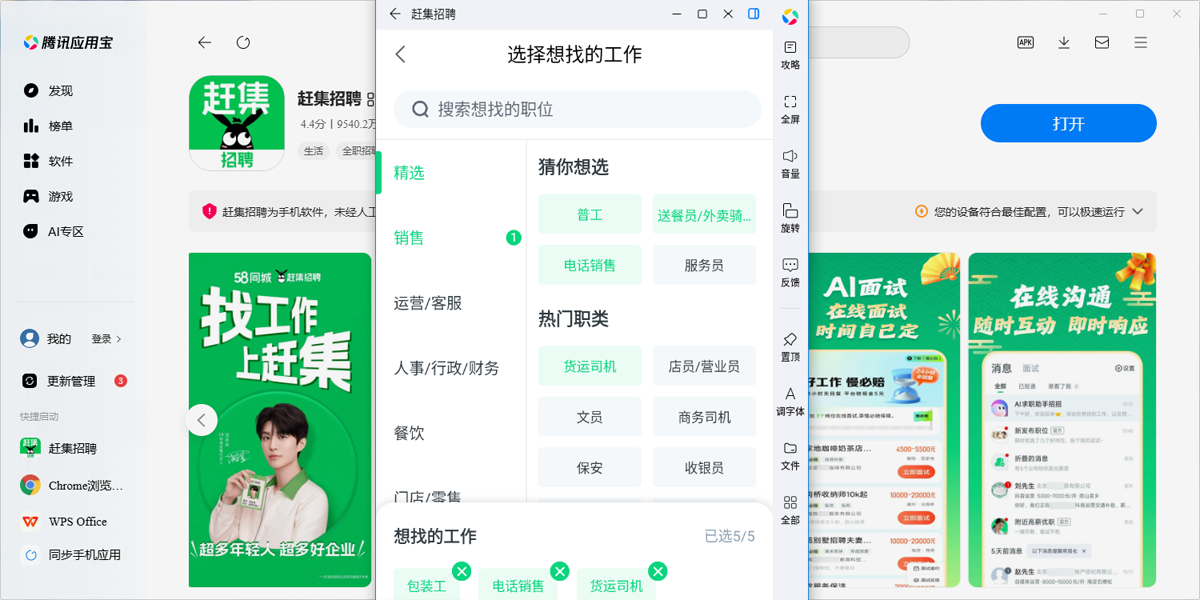Toggle 商务司机 job chip
This screenshot has height=600, width=1200.
pyautogui.click(x=705, y=417)
